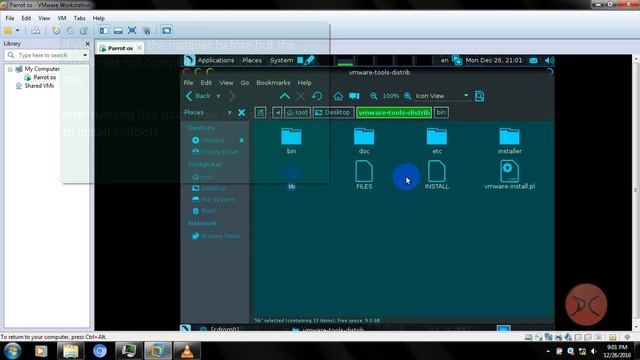
Task: Open the System menu in Parrot panel
Action: tap(281, 60)
